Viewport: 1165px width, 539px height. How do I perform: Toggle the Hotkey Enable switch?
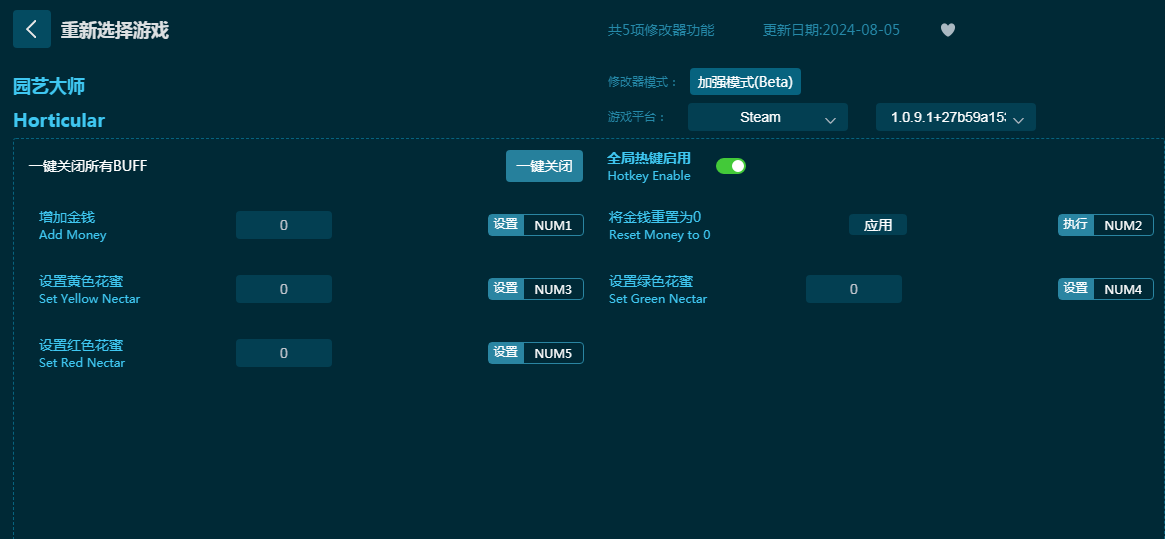pos(731,166)
